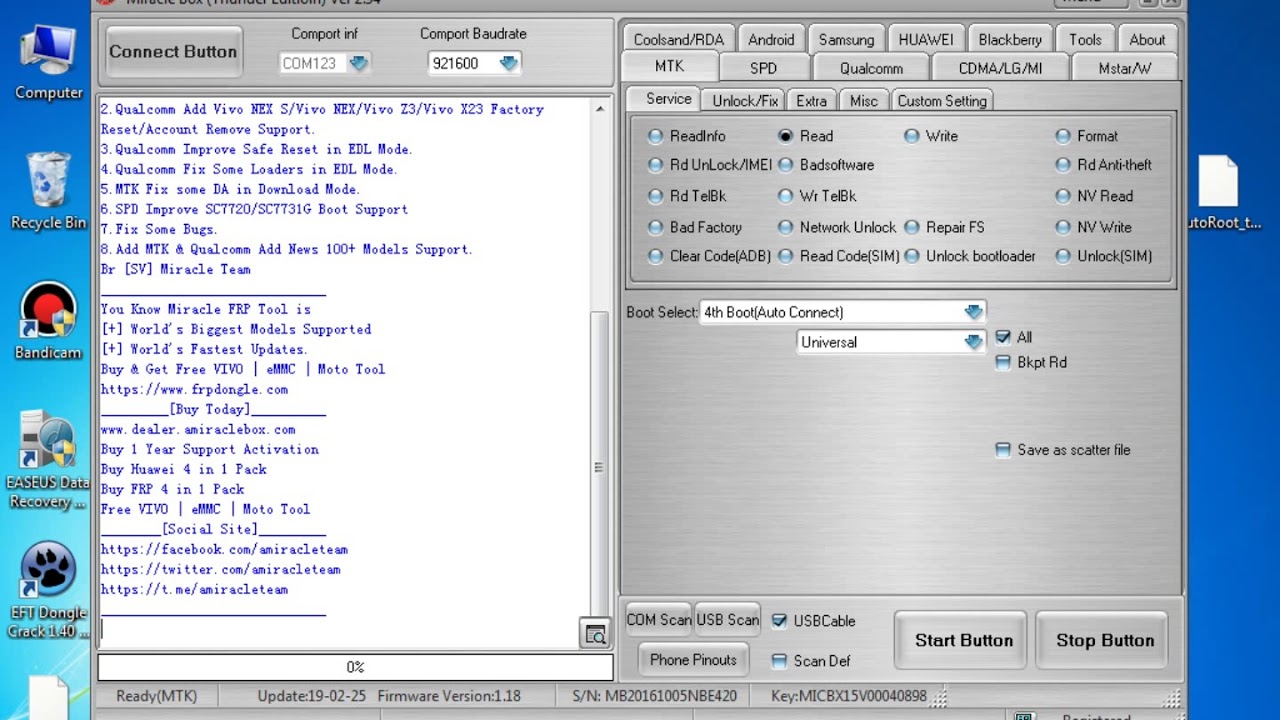The image size is (1280, 720).
Task: Toggle the USBCable checkbox
Action: 780,621
